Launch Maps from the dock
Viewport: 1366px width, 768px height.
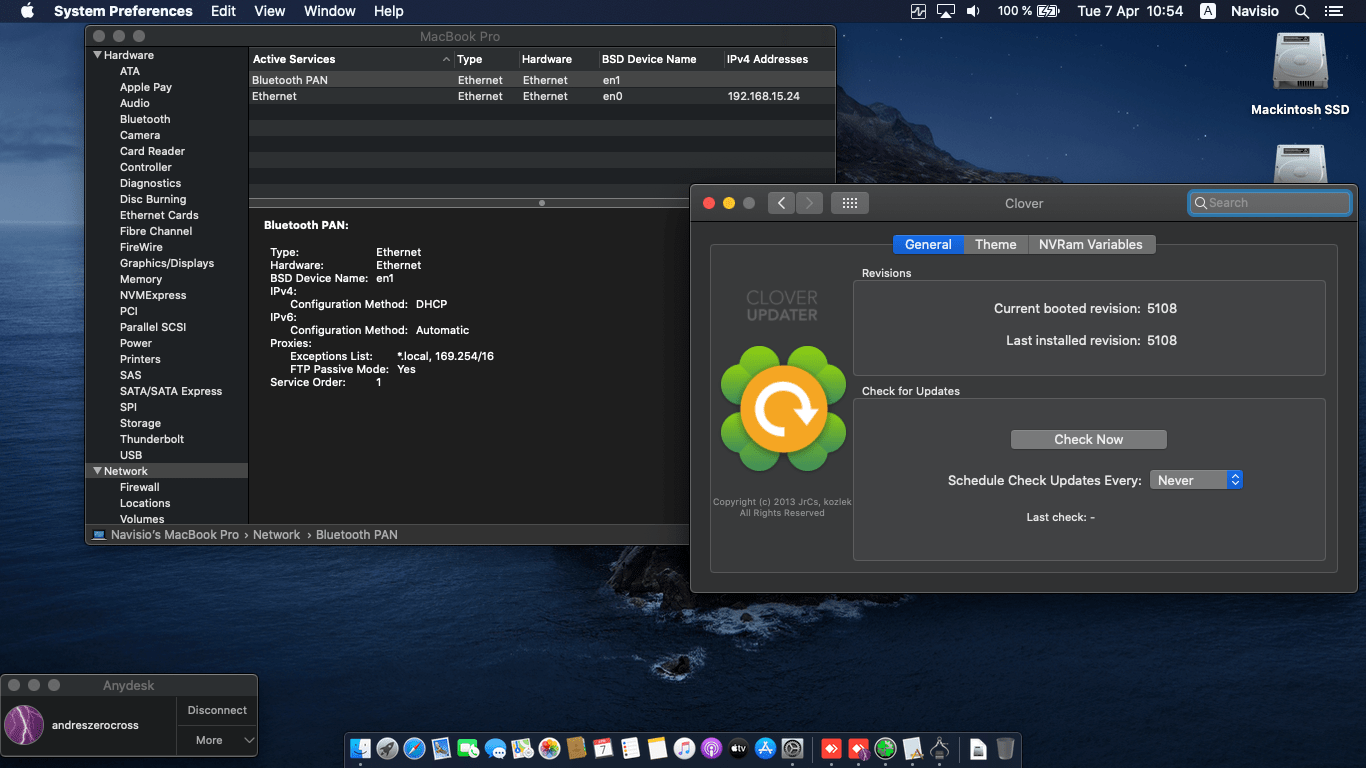pos(522,748)
